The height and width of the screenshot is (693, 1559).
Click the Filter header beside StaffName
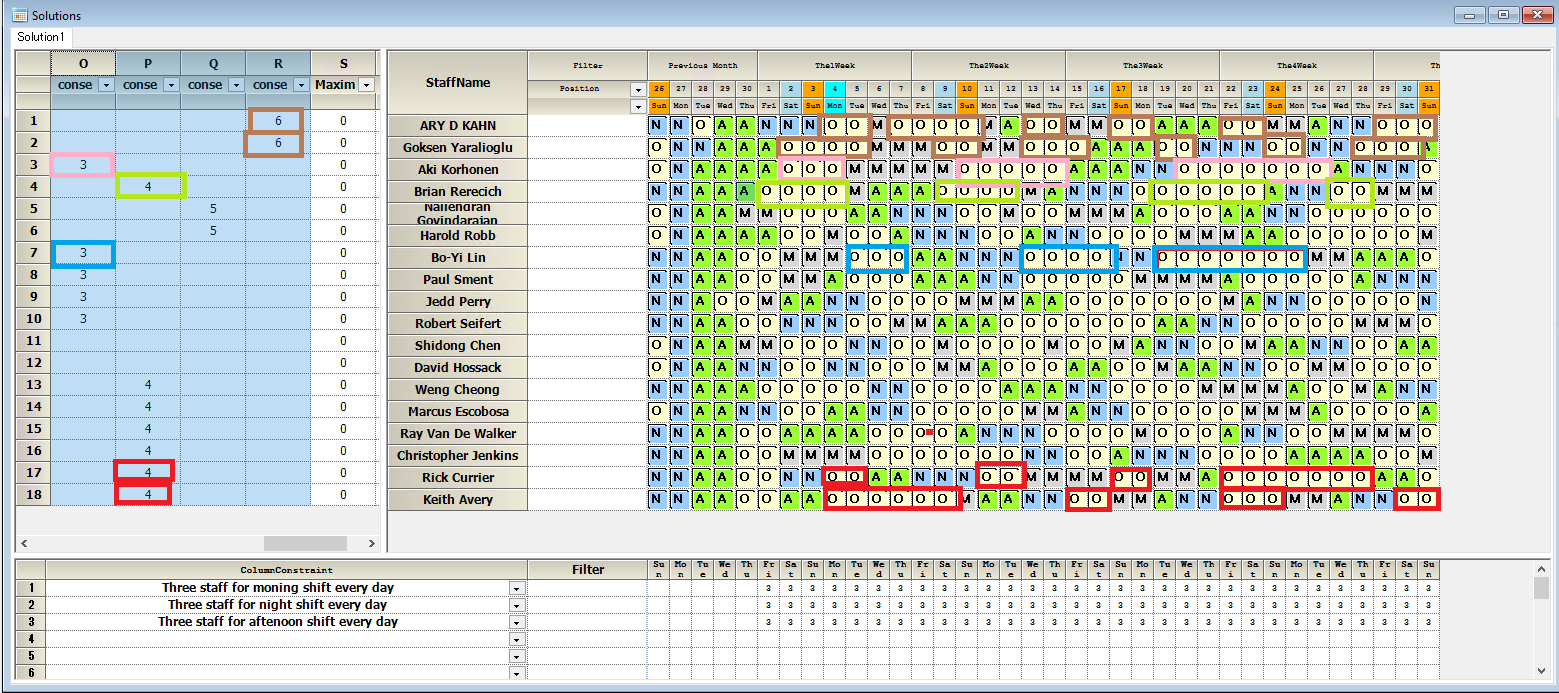pyautogui.click(x=588, y=66)
